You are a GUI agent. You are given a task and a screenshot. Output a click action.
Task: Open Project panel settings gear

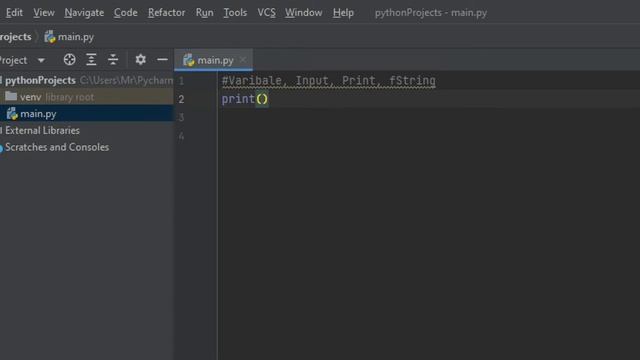[140, 60]
